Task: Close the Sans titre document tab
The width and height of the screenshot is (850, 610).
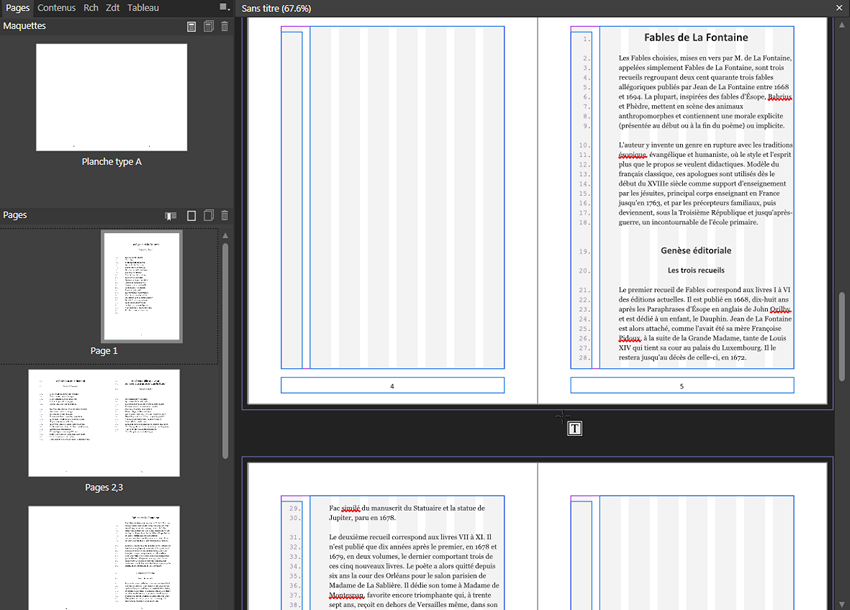Action: click(839, 8)
